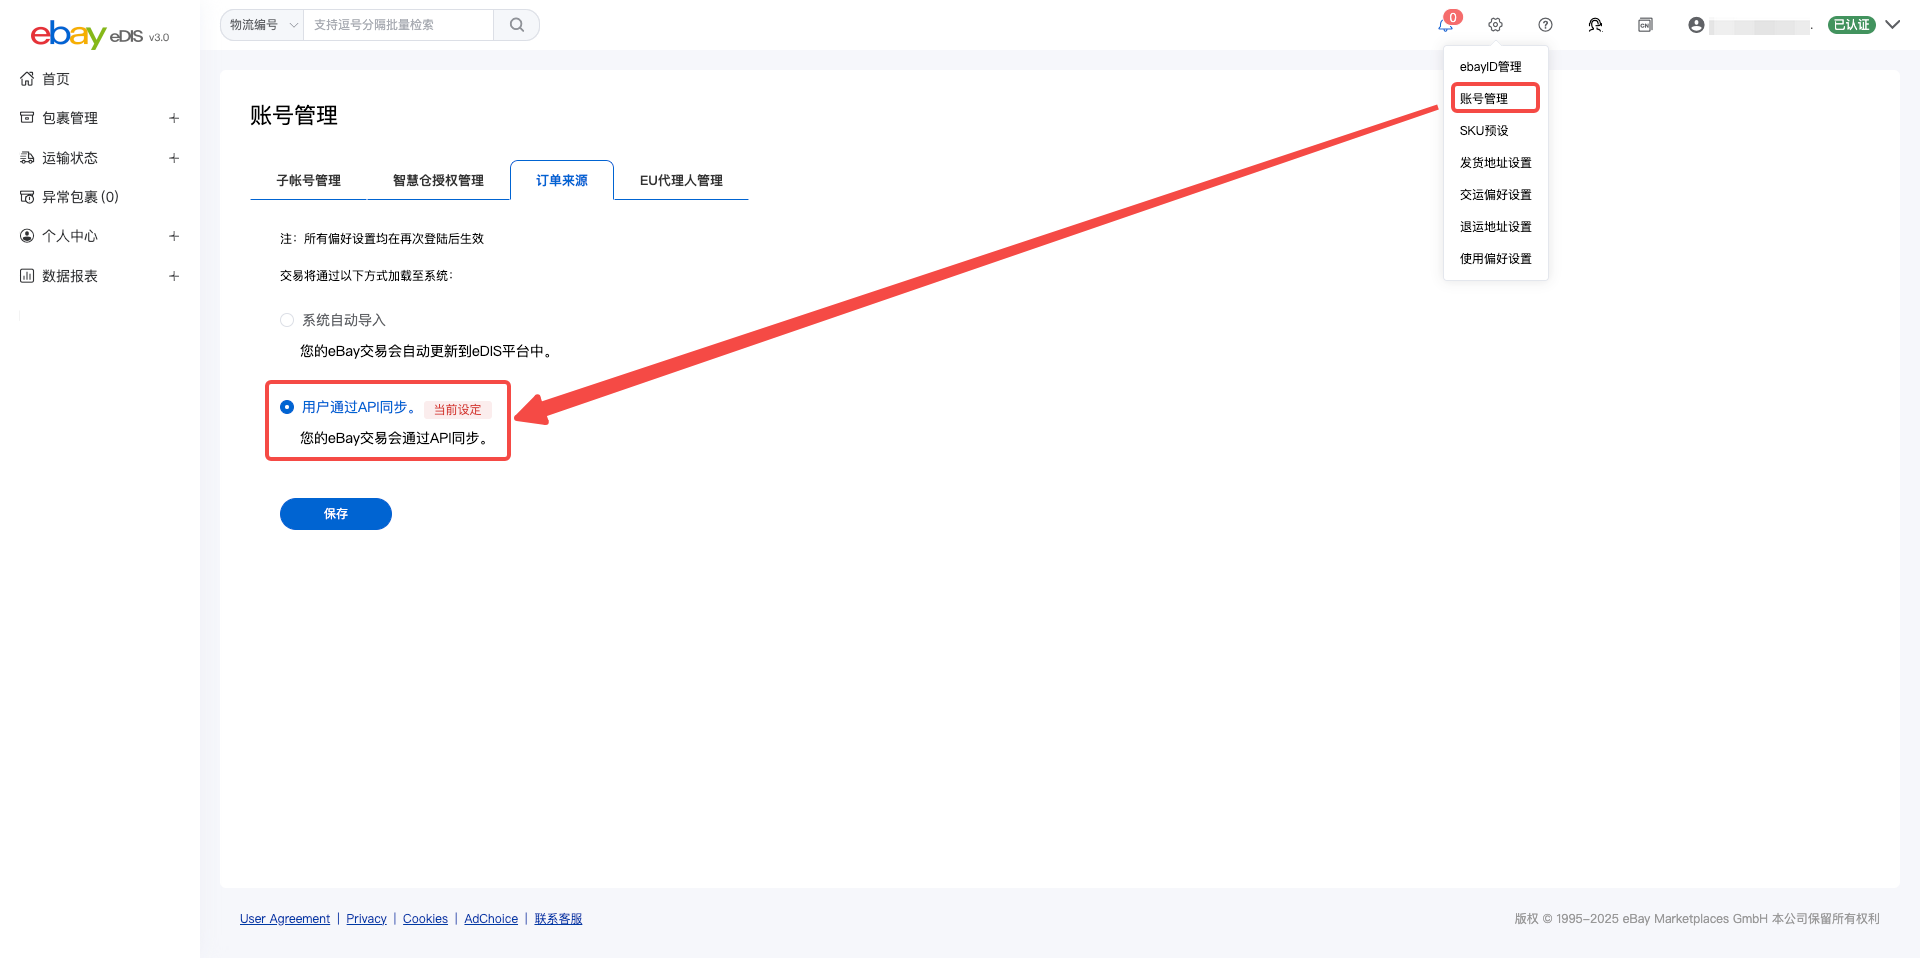Expand the 运输状态 plus expander

(x=174, y=158)
